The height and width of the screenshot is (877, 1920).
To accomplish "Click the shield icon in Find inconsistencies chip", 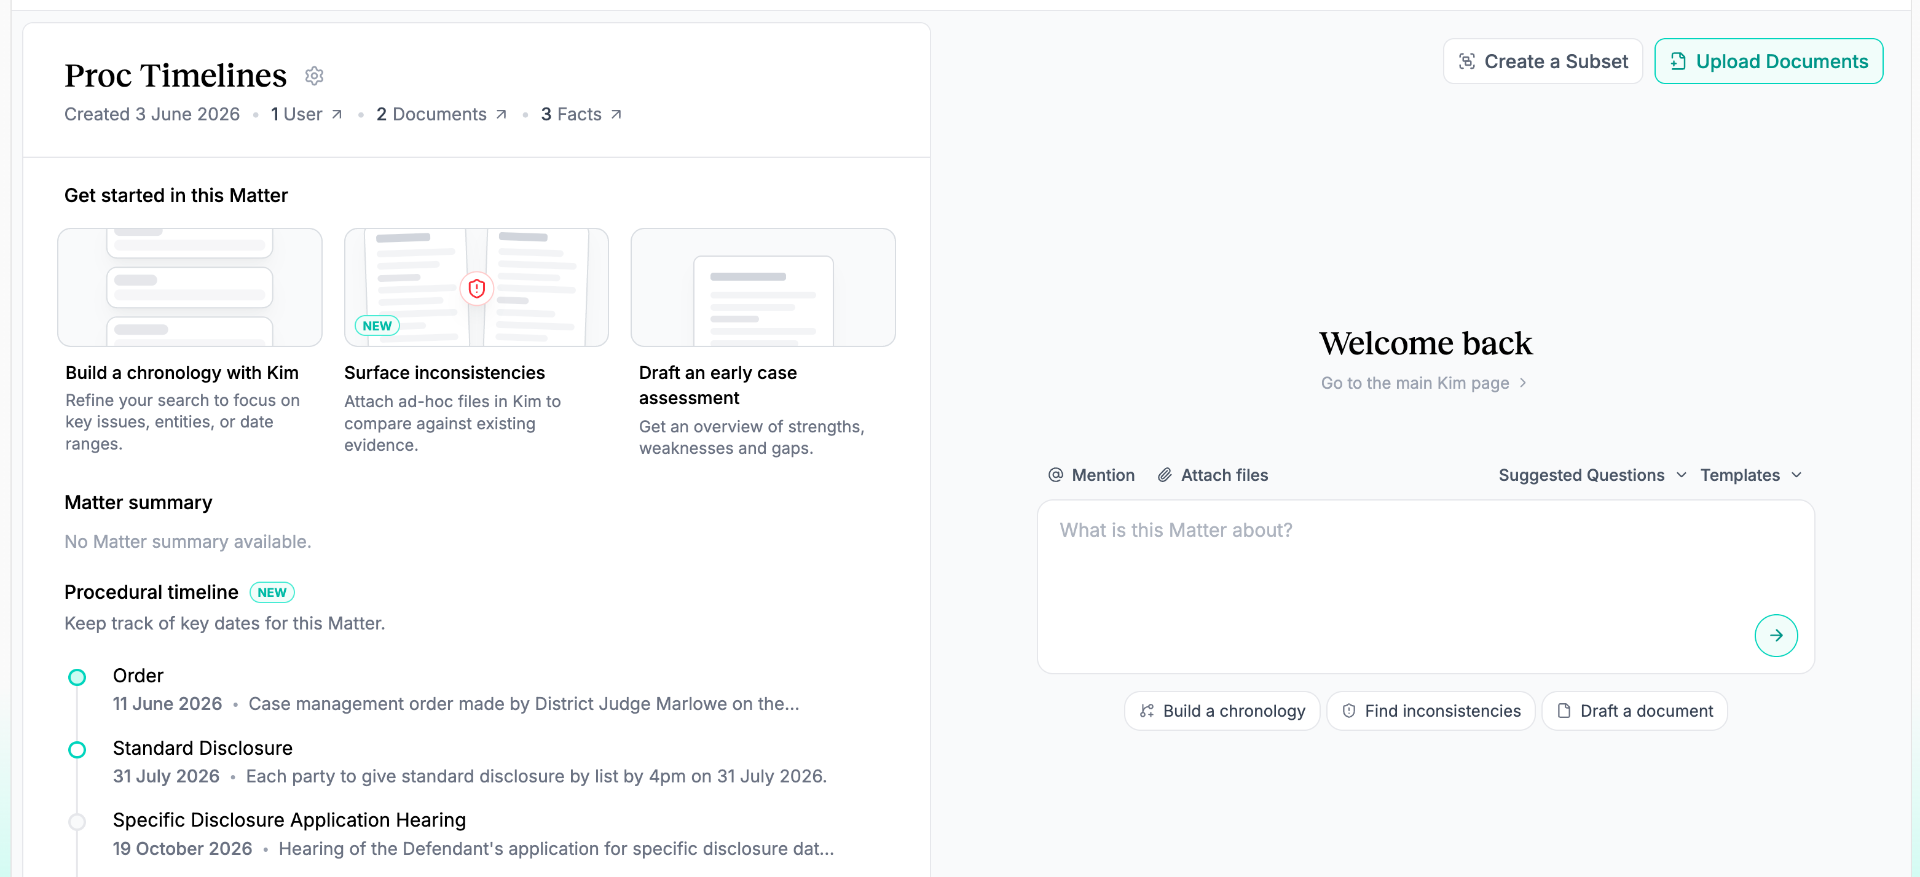I will 1349,711.
